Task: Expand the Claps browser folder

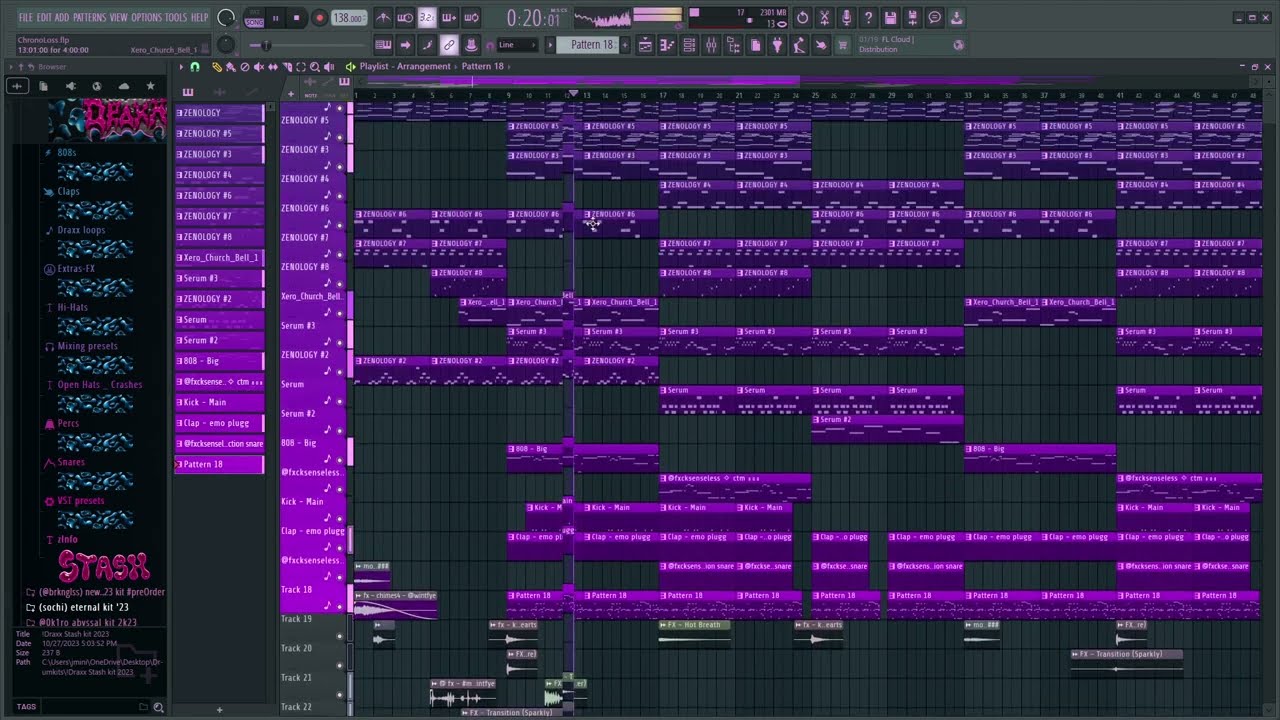Action: pos(68,192)
